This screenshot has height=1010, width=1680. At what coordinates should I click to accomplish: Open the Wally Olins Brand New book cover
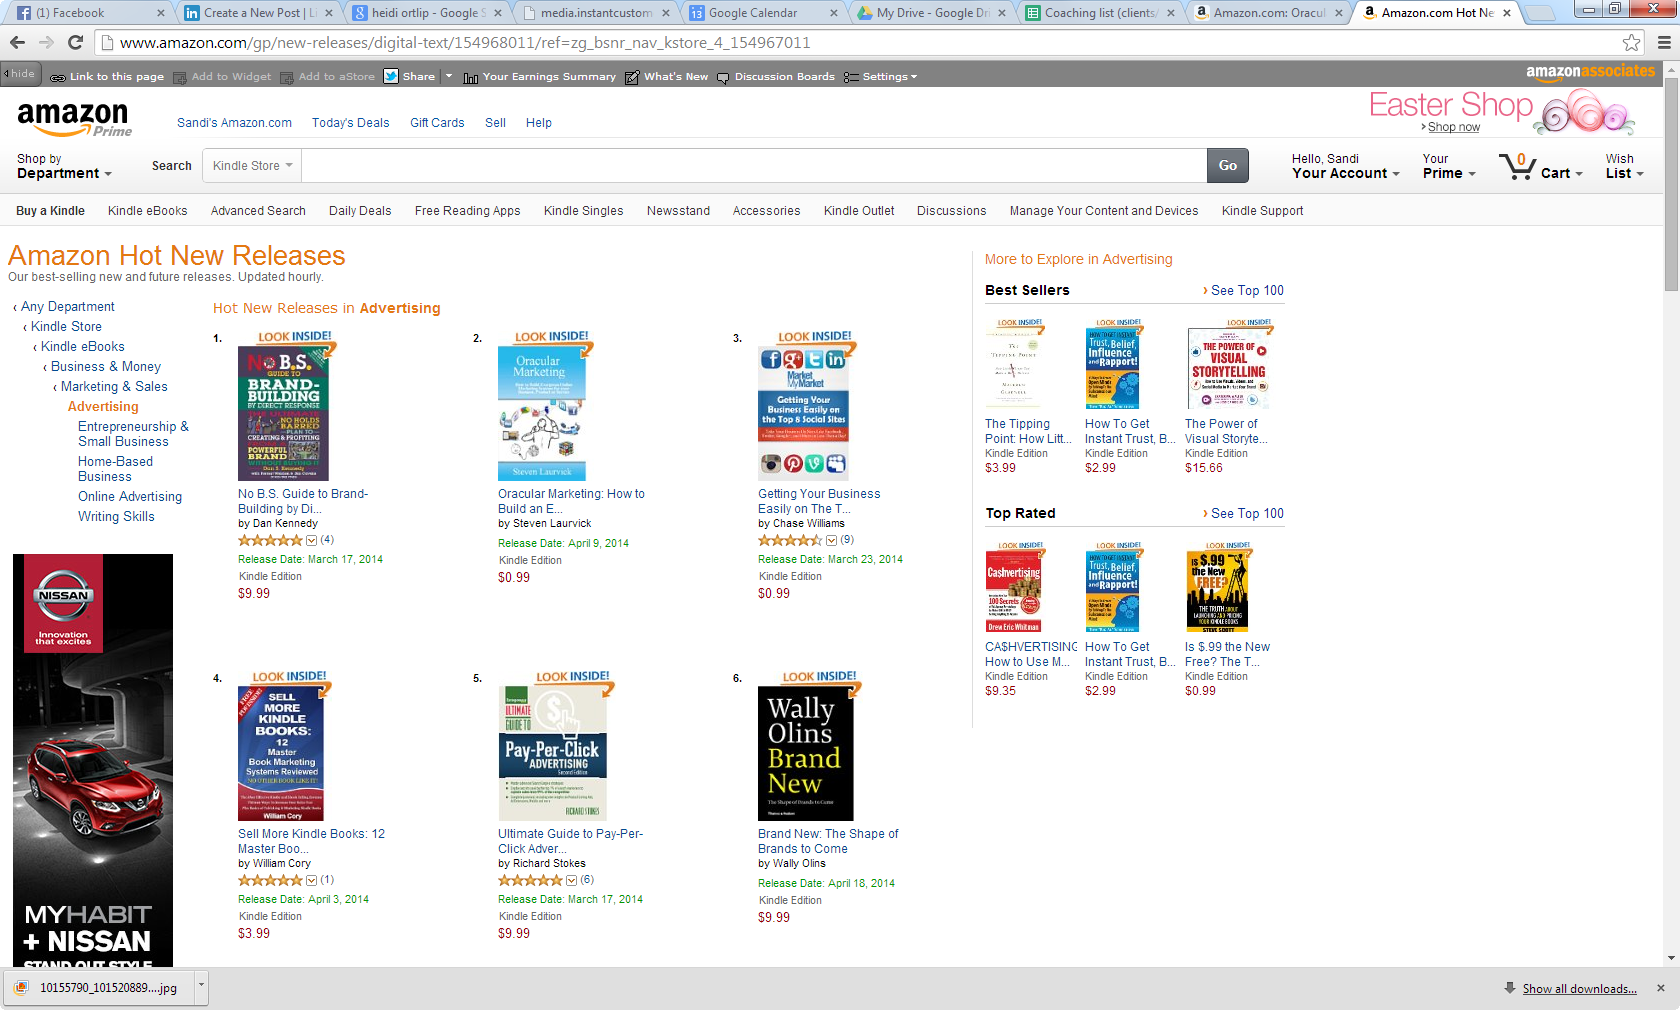[x=805, y=754]
